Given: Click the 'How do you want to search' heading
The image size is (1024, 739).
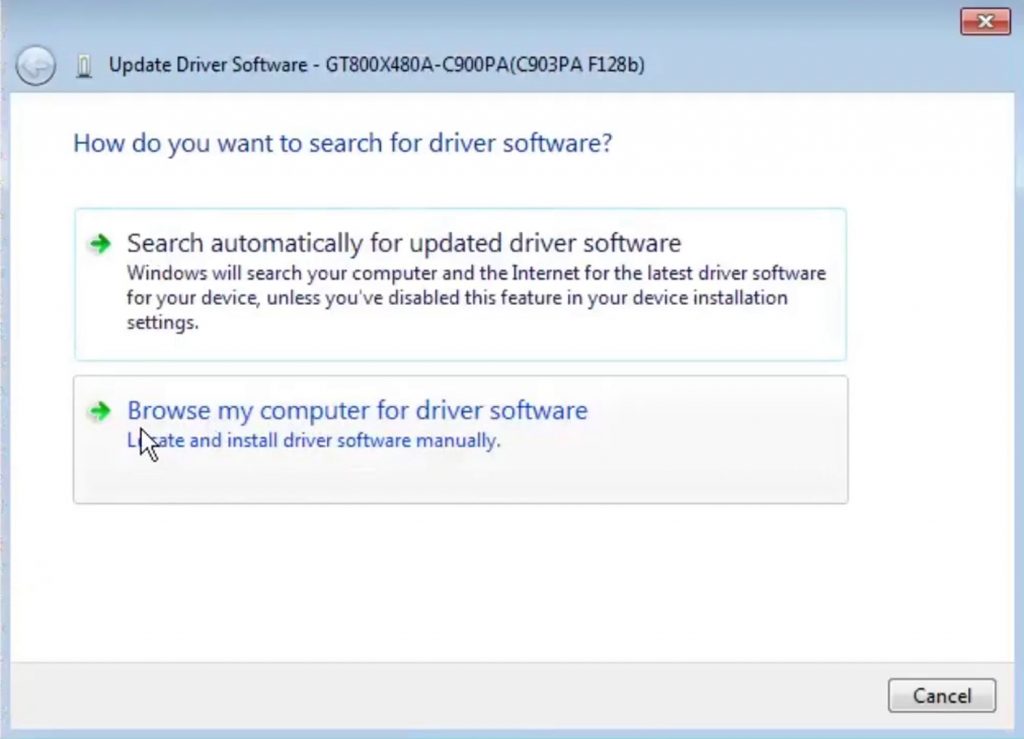Looking at the screenshot, I should (342, 143).
